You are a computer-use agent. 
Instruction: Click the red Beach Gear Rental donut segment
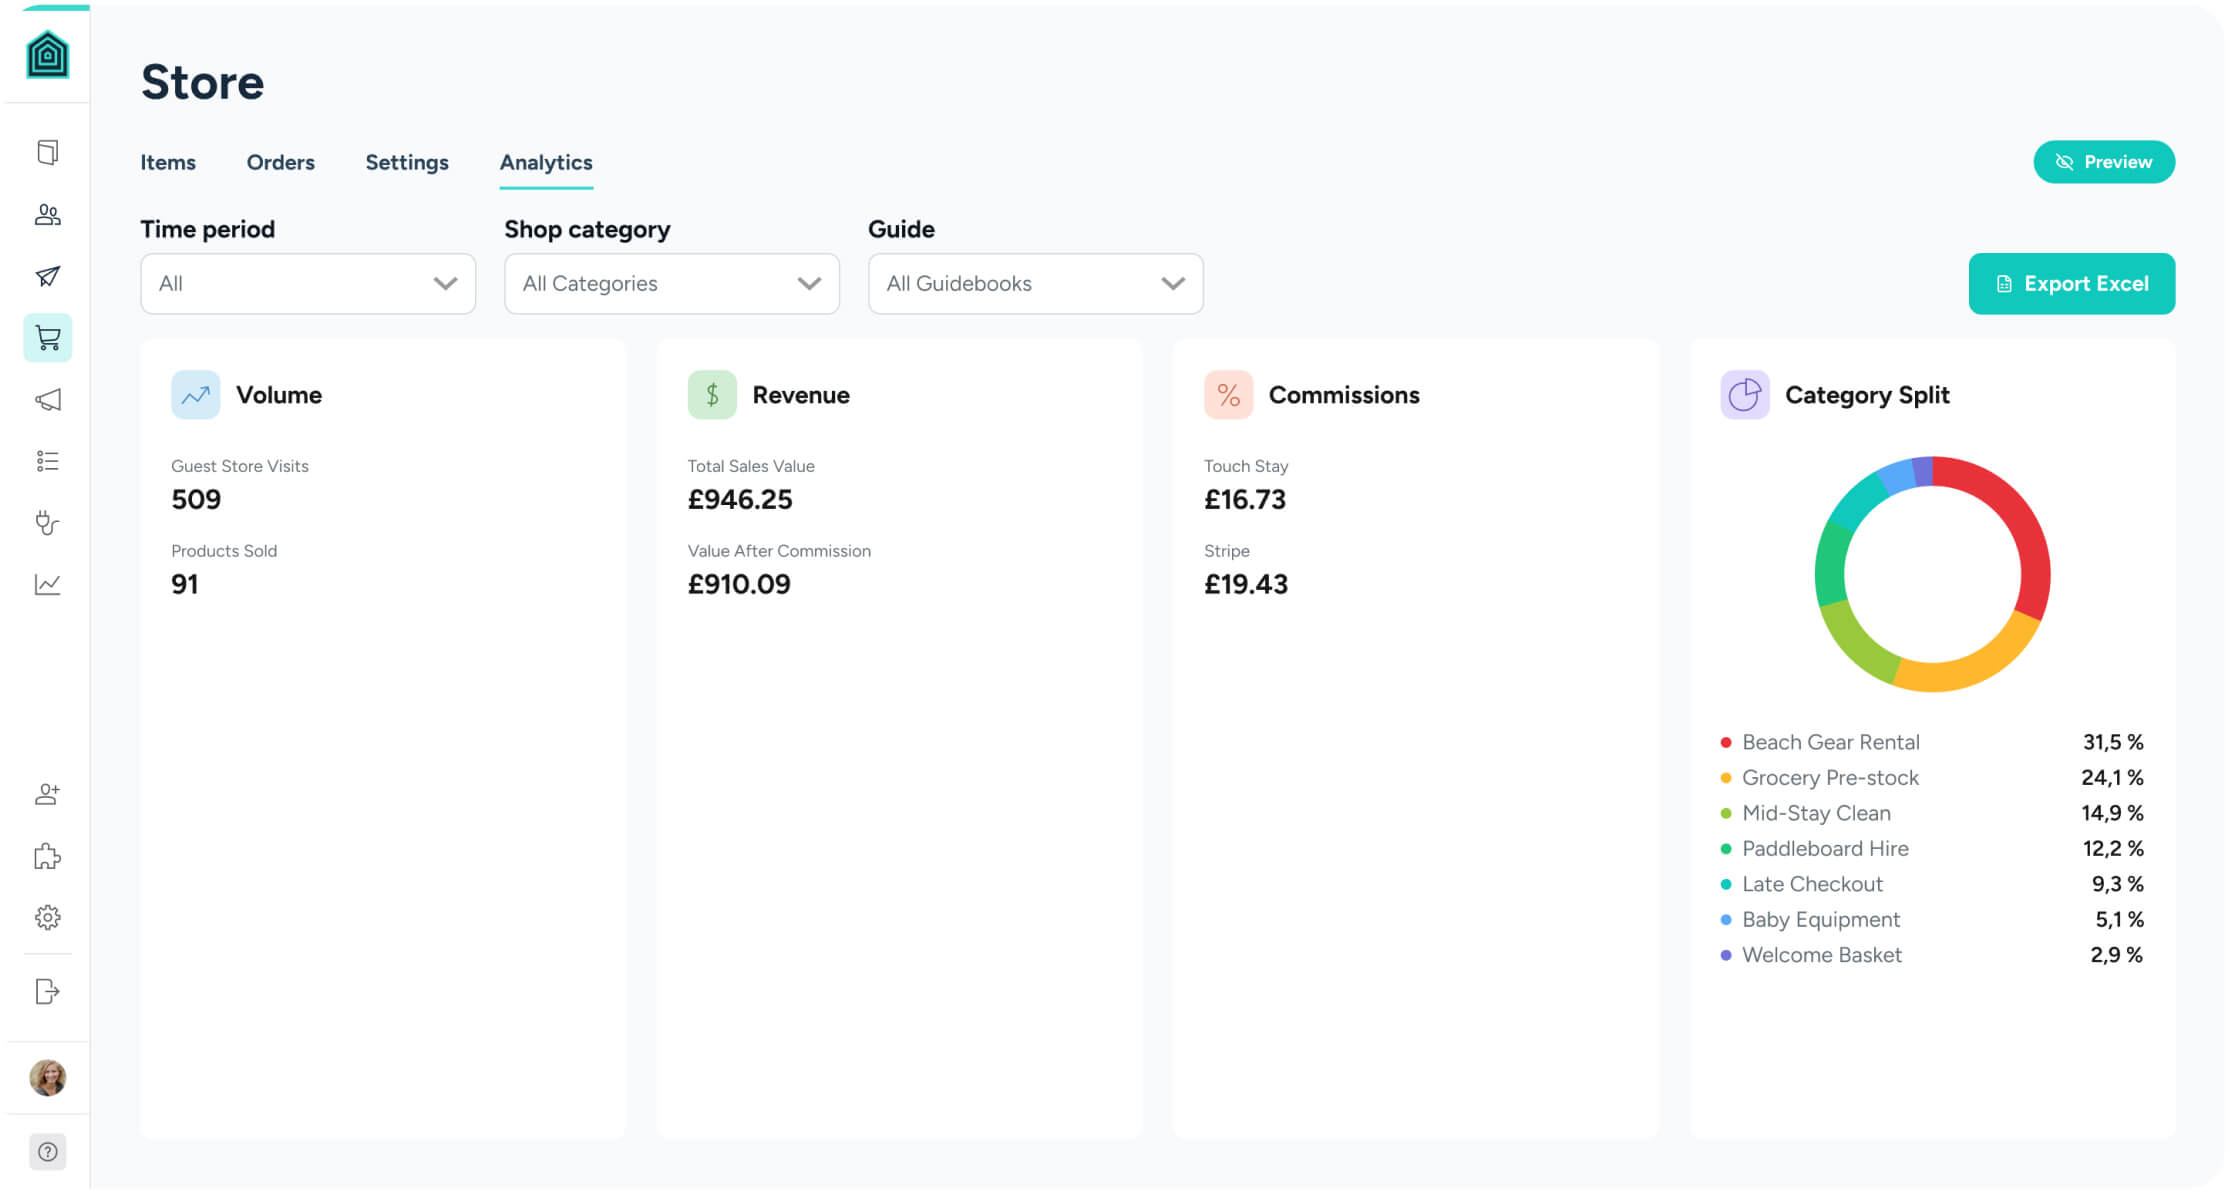click(x=2020, y=520)
